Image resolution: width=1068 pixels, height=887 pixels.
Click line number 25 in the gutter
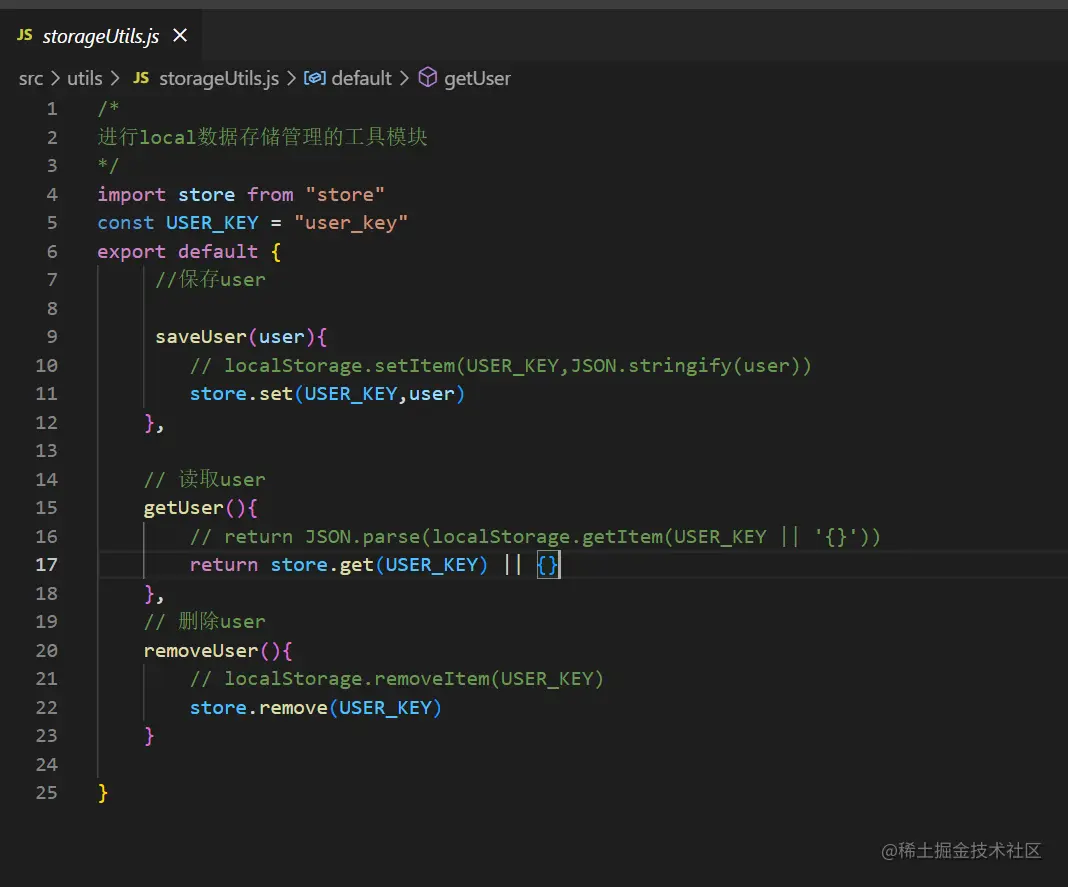coord(46,793)
